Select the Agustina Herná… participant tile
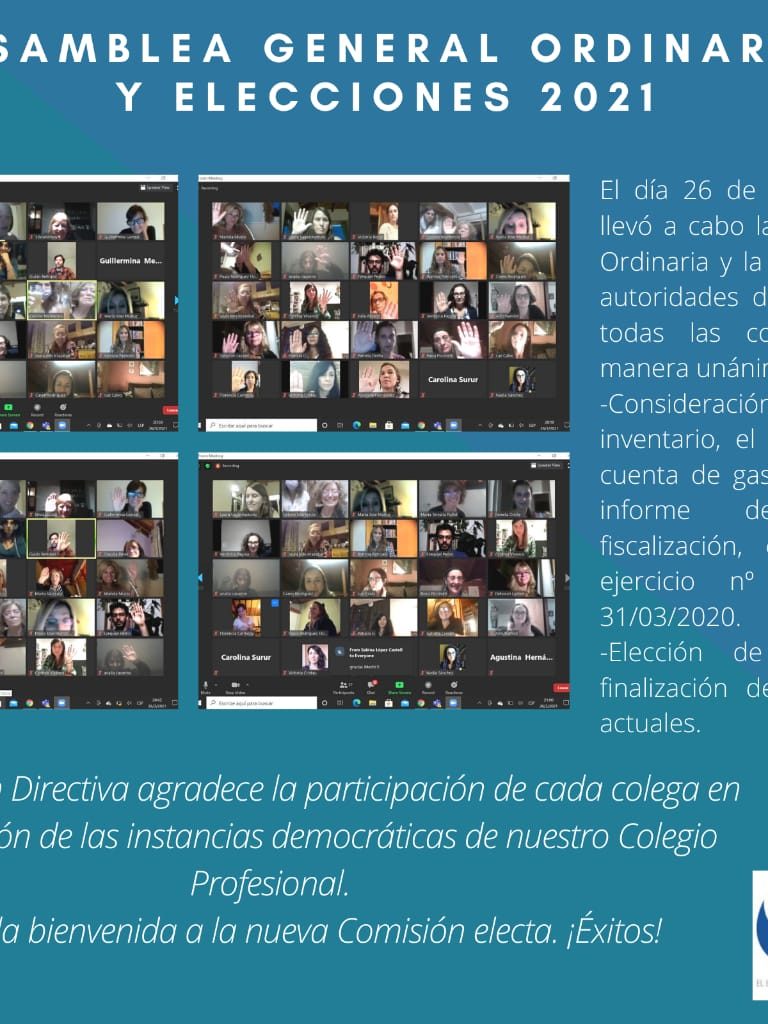768x1024 pixels. 522,658
